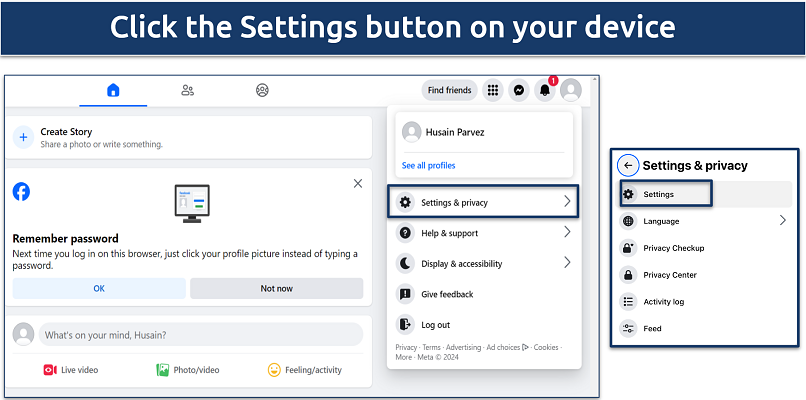This screenshot has width=806, height=400.
Task: Start a Live video post
Action: coord(70,370)
